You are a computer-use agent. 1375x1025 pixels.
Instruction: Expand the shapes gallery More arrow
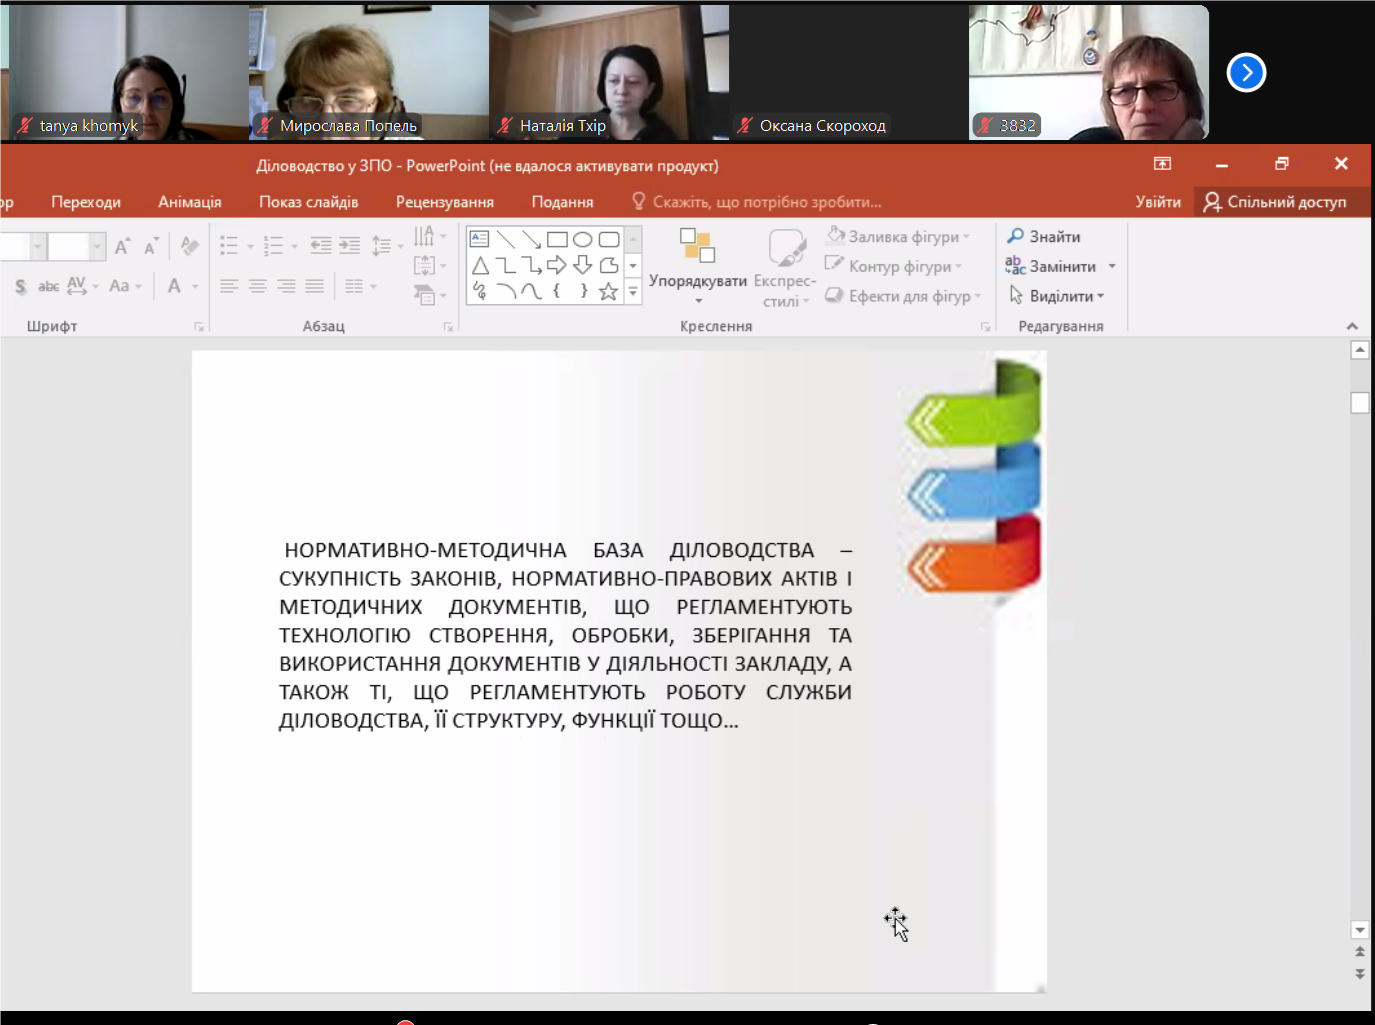click(x=633, y=292)
